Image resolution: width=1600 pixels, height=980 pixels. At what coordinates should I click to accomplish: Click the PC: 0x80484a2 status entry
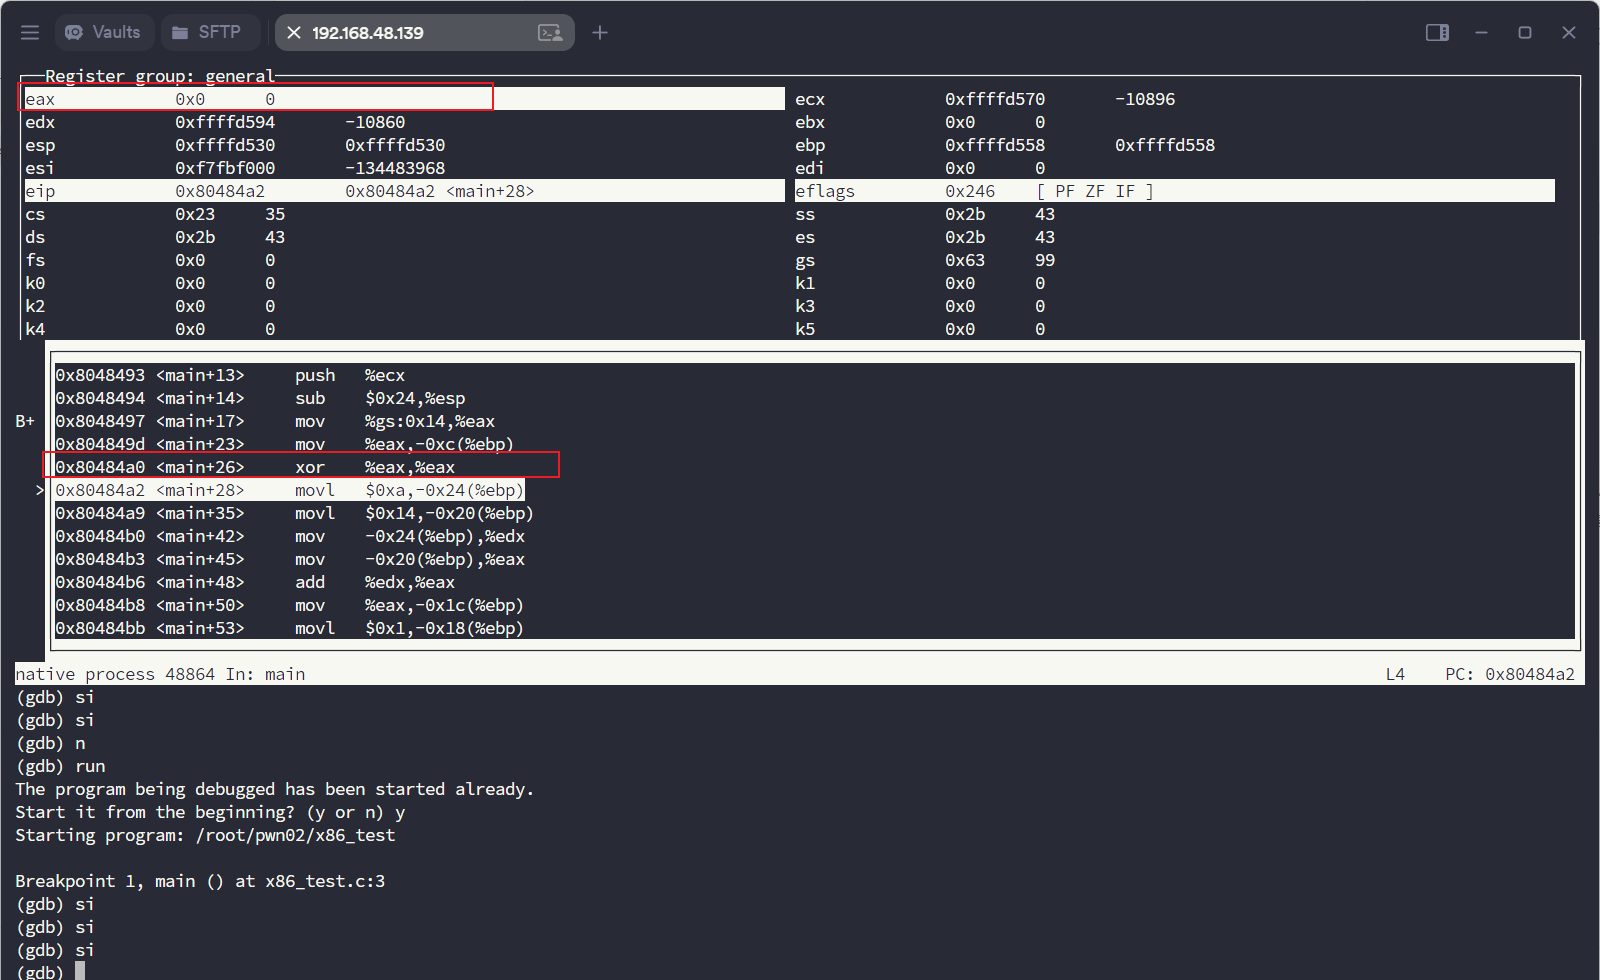coord(1510,674)
